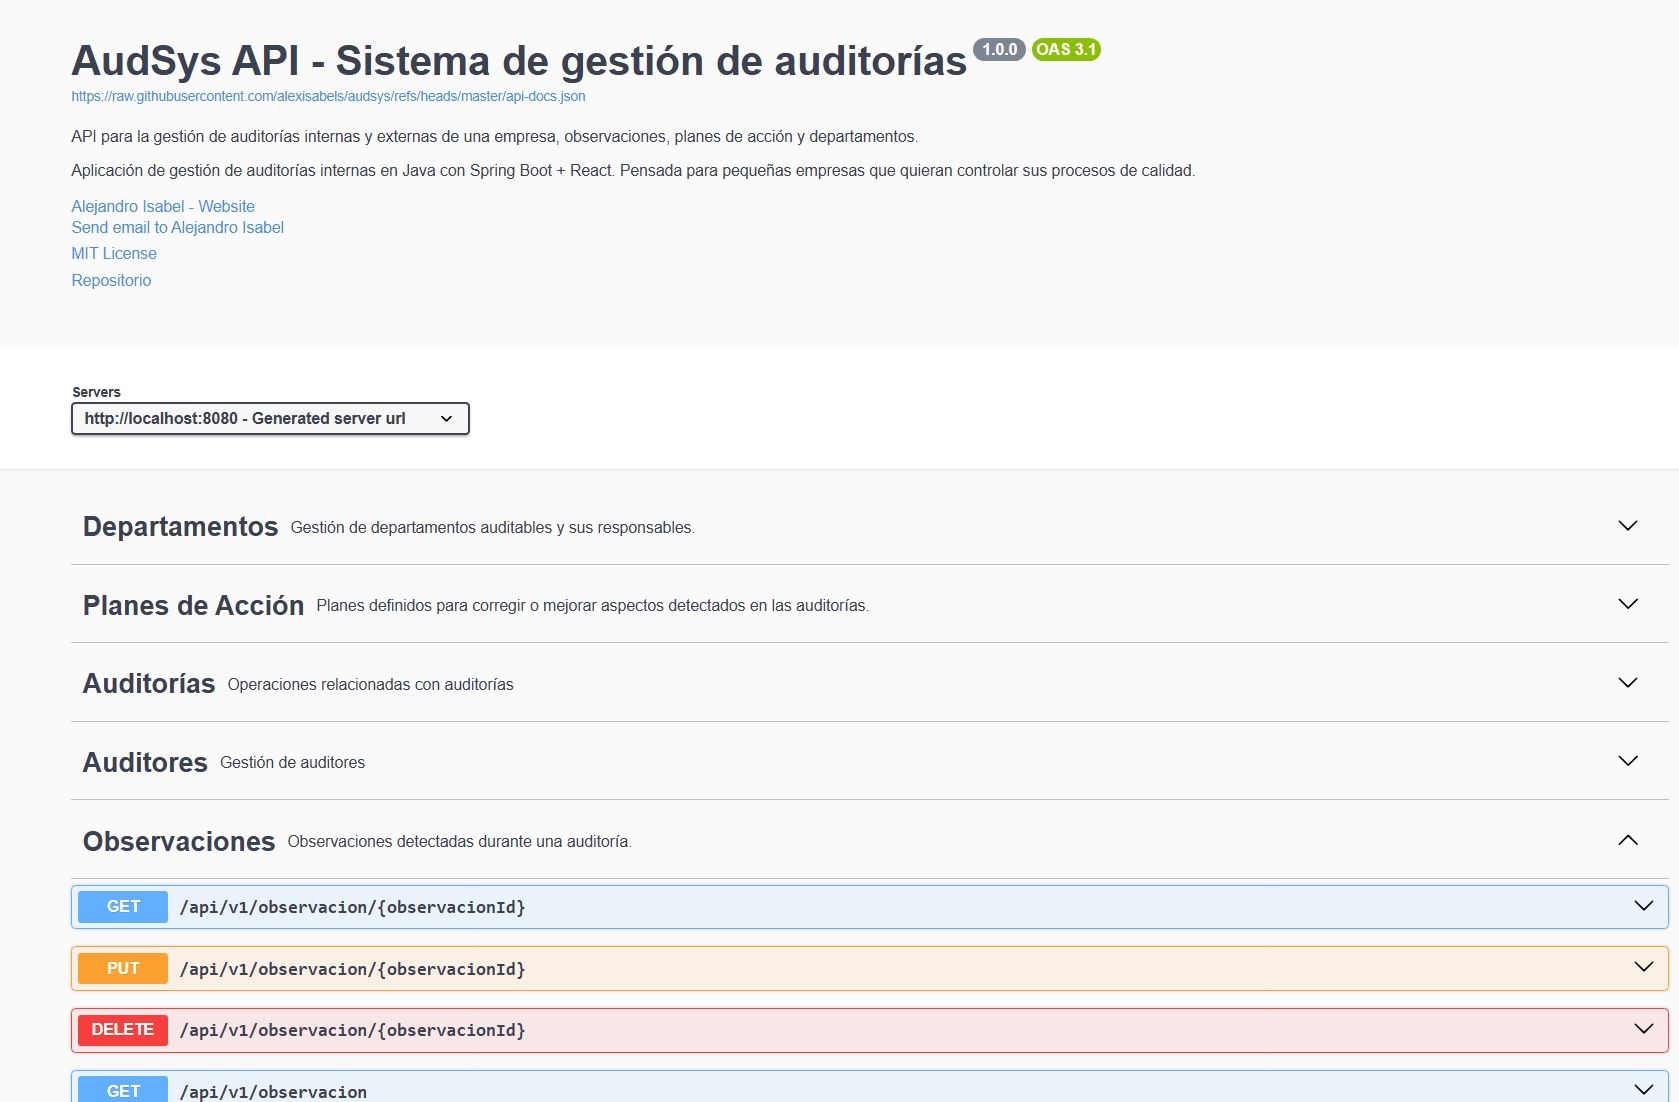This screenshot has height=1102, width=1679.
Task: Expand the Auditorías section chevron
Action: [1628, 683]
